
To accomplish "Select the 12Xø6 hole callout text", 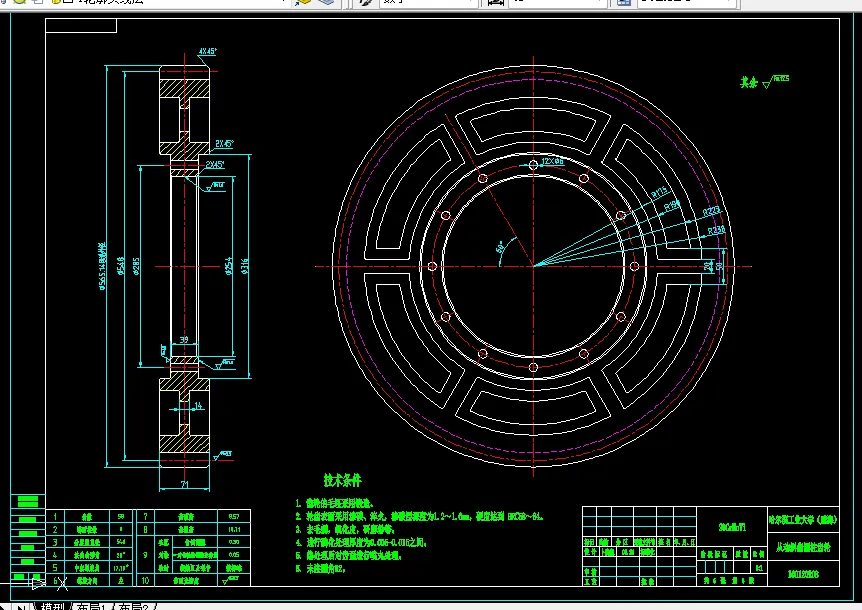I will pos(552,162).
